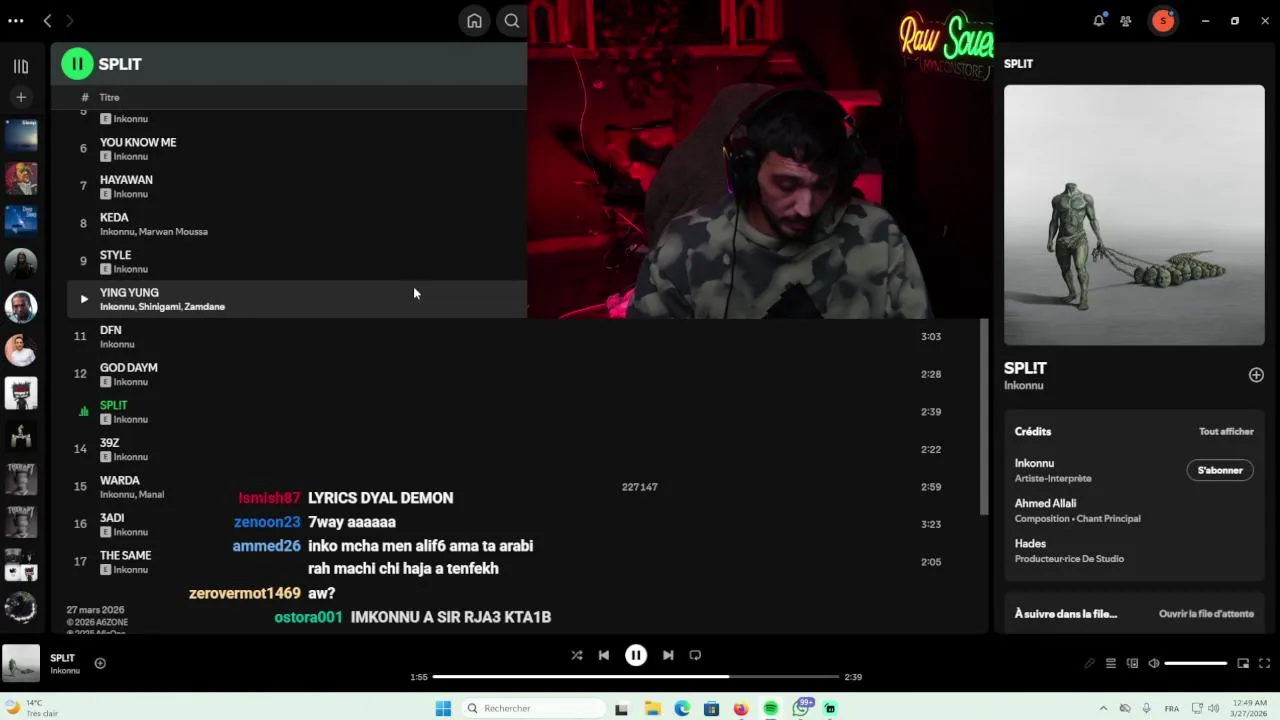The image size is (1280, 720).
Task: Click Tout afficher credits link
Action: click(1226, 431)
